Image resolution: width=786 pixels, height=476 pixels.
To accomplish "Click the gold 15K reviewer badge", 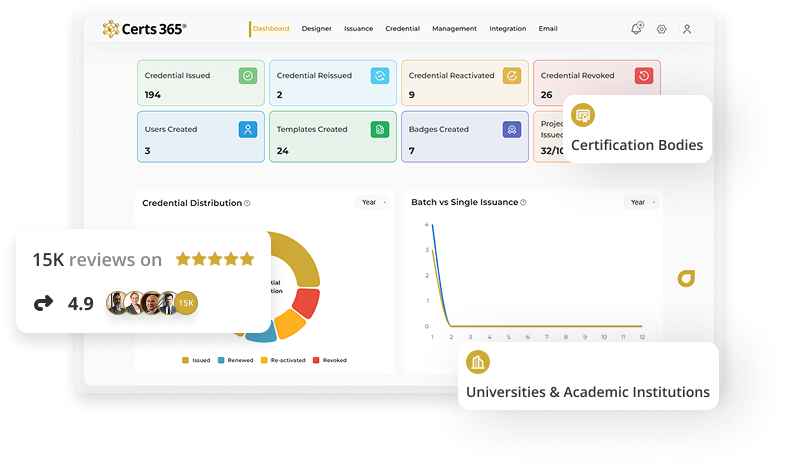I will (x=186, y=303).
